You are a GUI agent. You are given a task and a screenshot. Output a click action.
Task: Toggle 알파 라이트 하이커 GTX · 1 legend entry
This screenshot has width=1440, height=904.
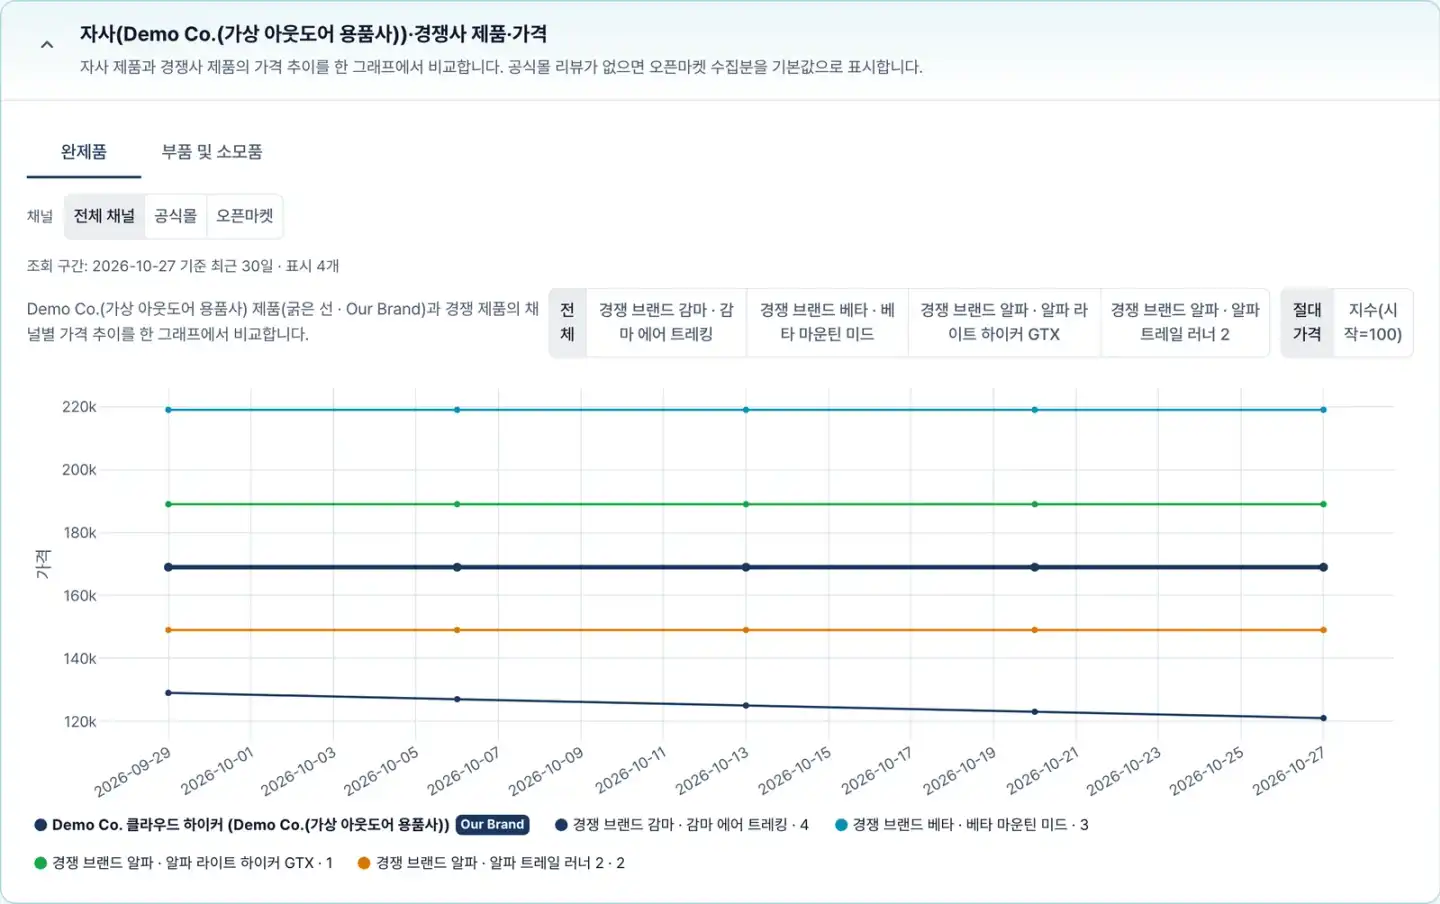pos(183,863)
